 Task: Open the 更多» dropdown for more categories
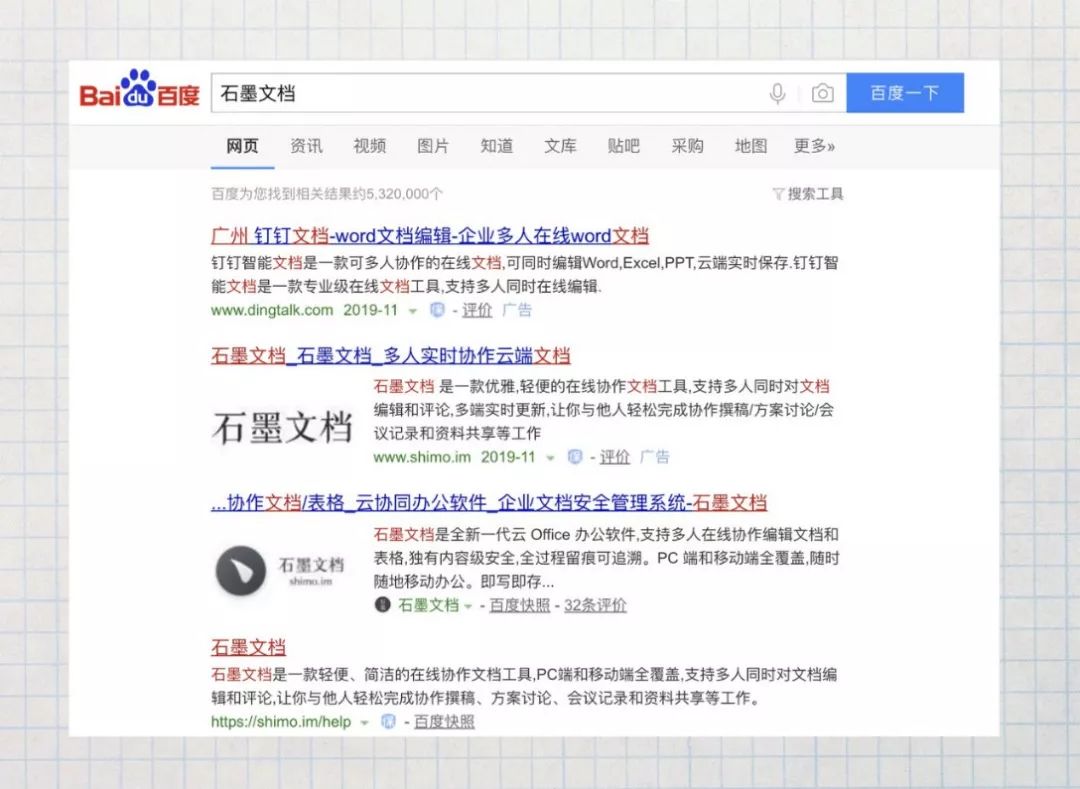point(815,146)
